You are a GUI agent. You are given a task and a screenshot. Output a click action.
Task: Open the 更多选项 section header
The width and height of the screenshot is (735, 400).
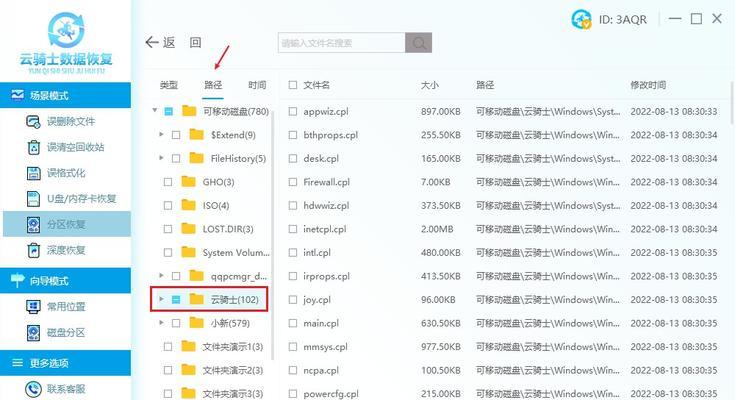(66, 362)
